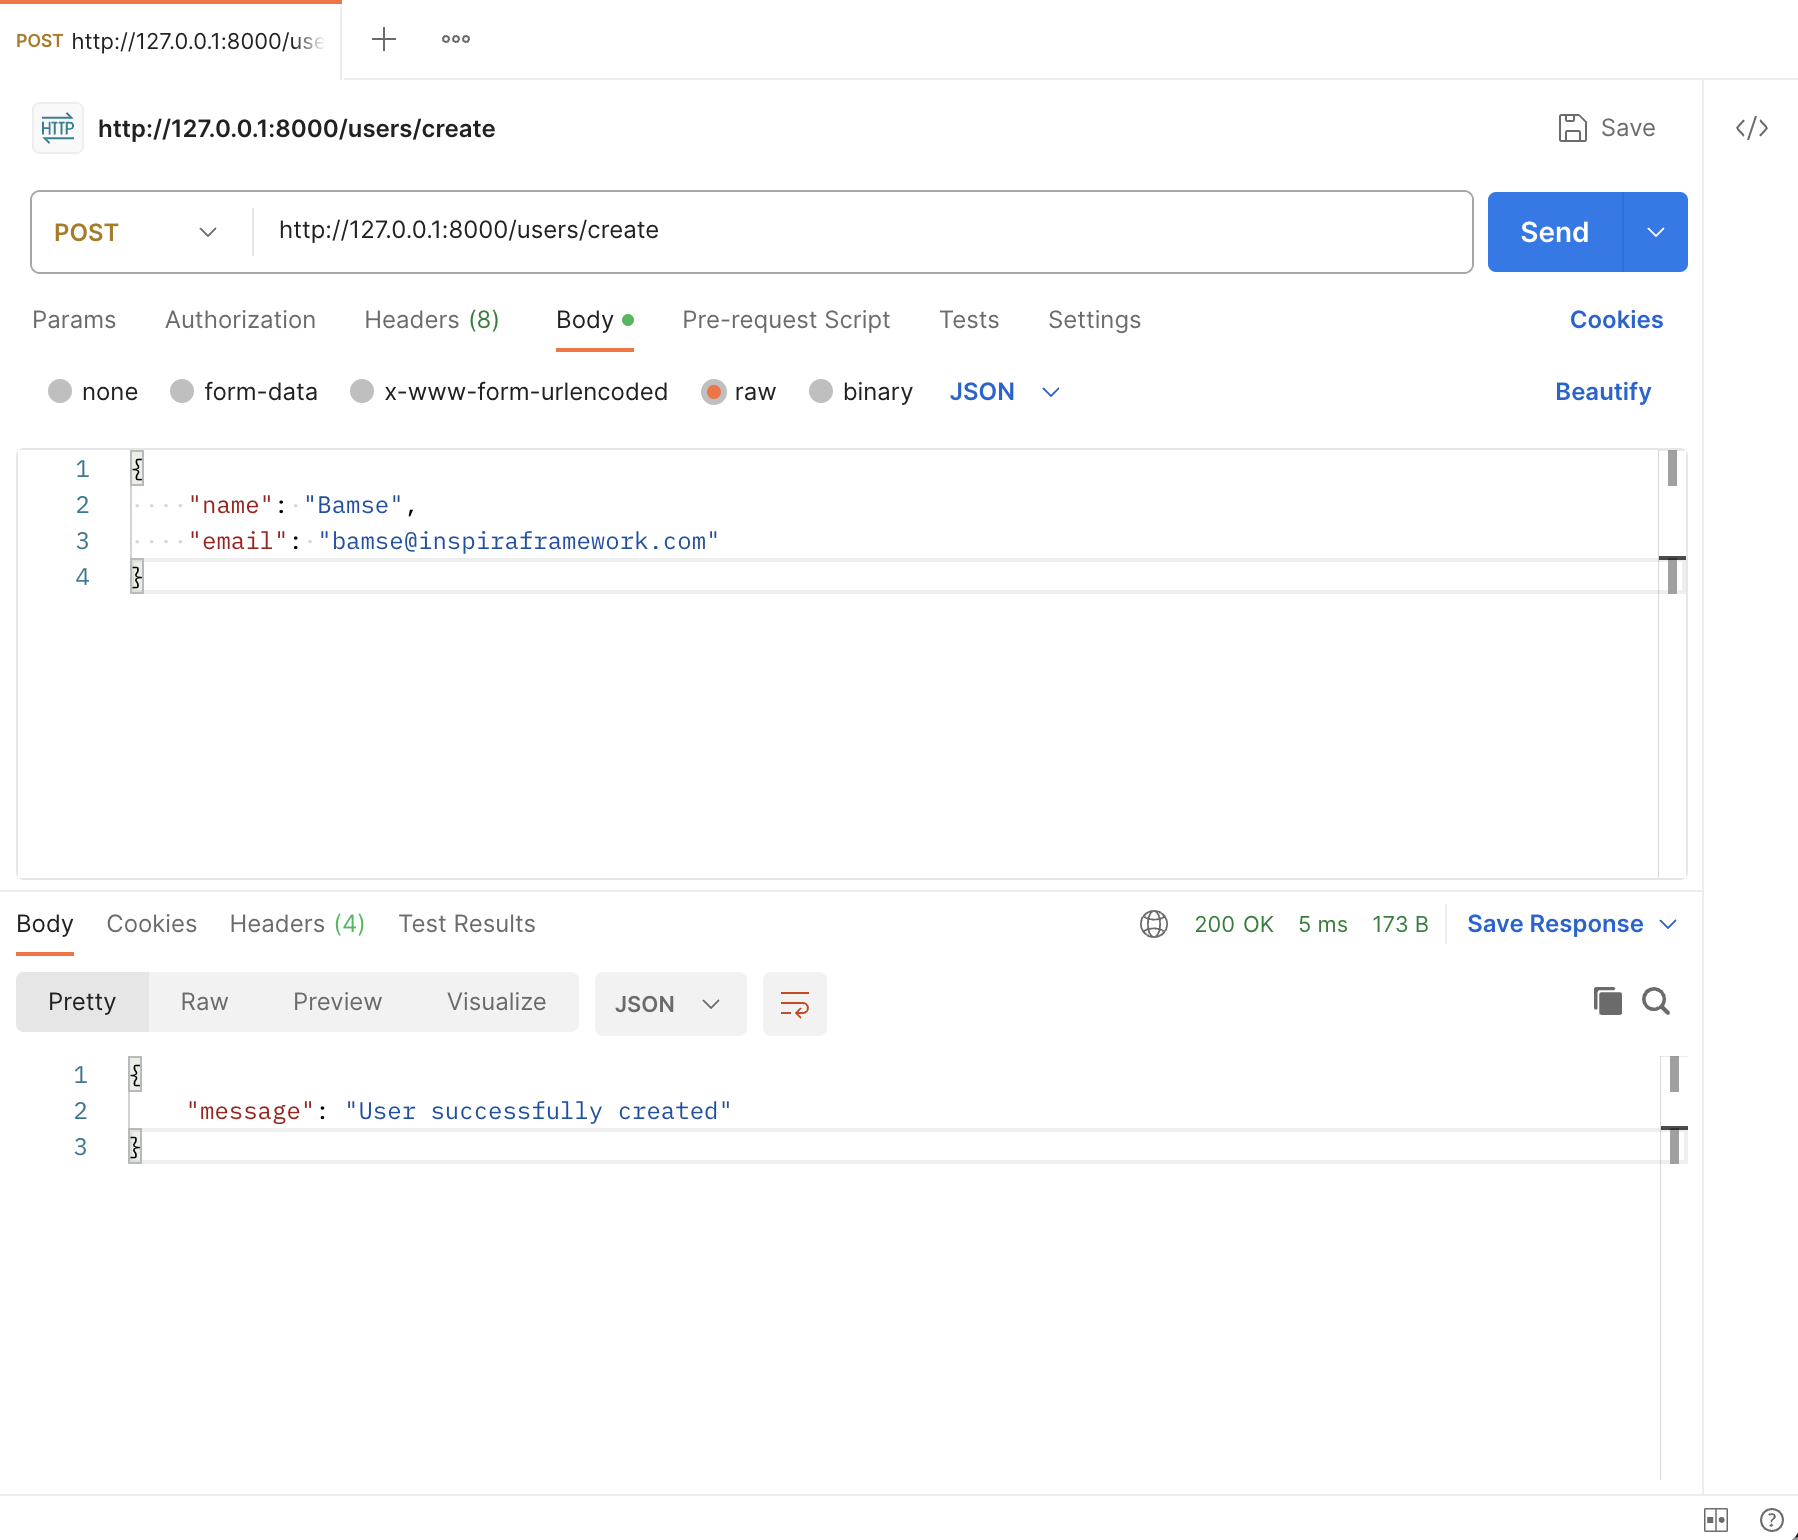Switch response view to Visualize
This screenshot has width=1798, height=1540.
click(x=497, y=1002)
